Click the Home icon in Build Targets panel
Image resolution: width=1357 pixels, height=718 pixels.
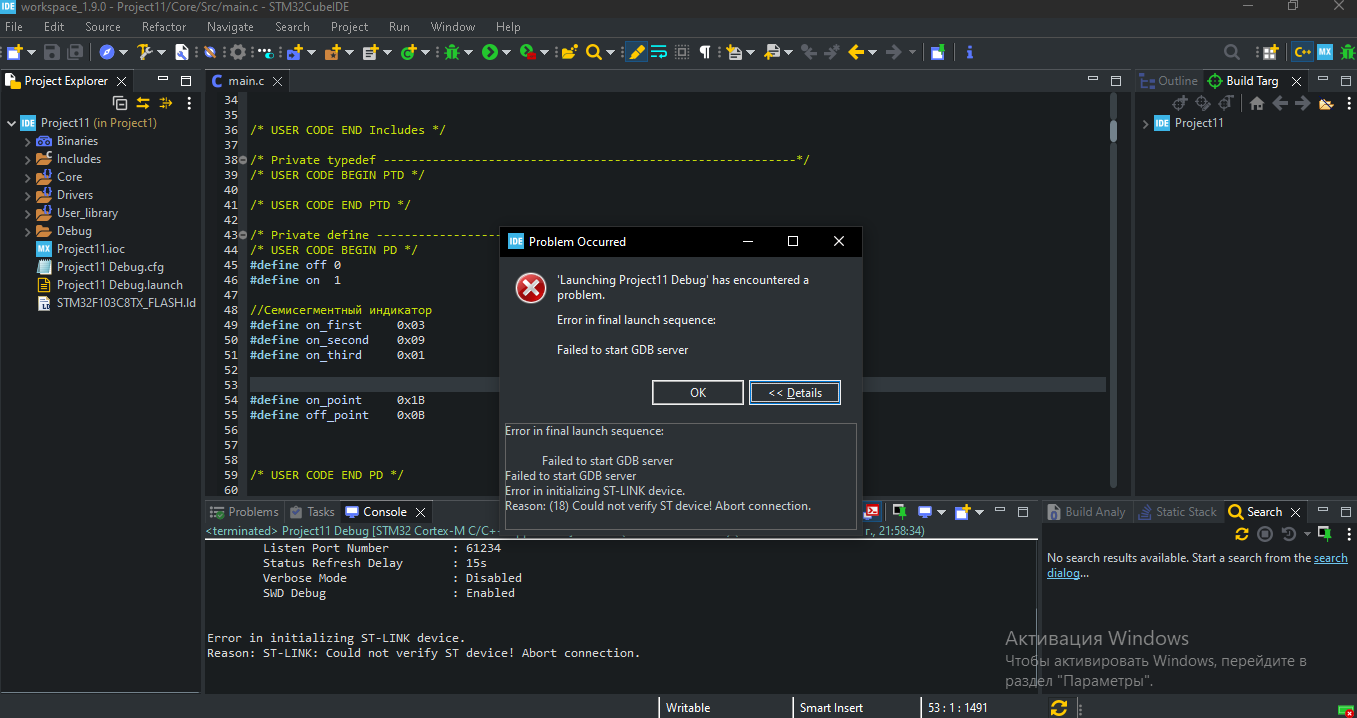pyautogui.click(x=1257, y=103)
